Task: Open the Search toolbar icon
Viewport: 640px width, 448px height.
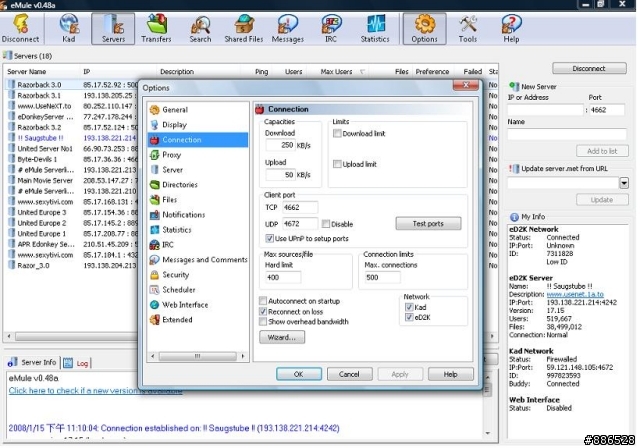Action: [200, 29]
